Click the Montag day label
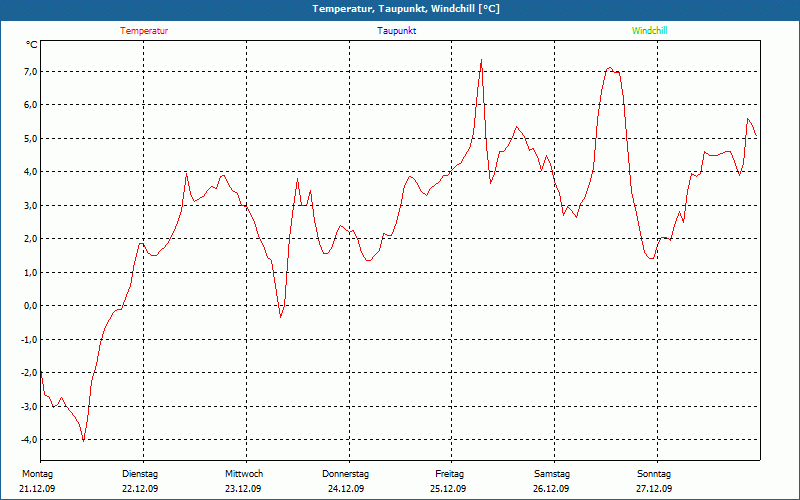This screenshot has width=800, height=500. coord(37,474)
